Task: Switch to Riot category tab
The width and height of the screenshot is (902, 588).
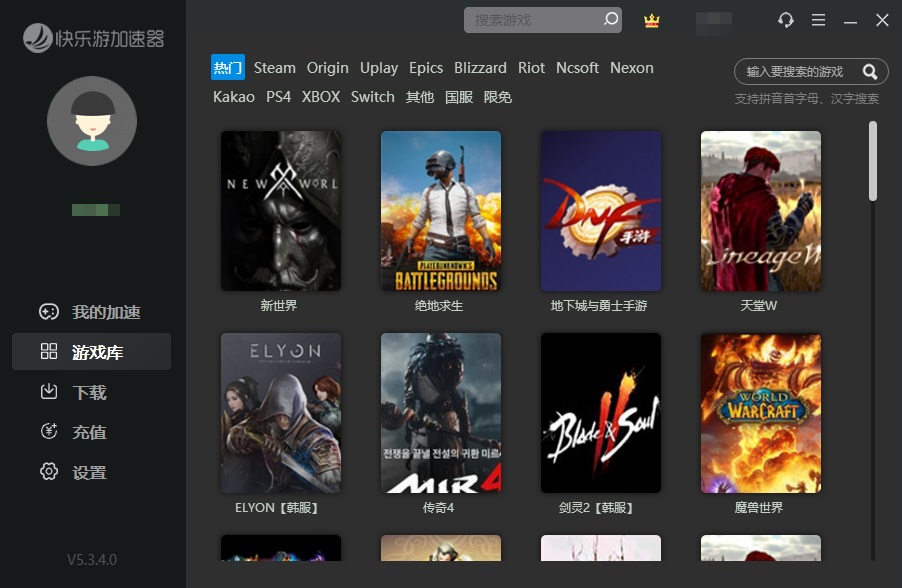Action: [x=531, y=68]
